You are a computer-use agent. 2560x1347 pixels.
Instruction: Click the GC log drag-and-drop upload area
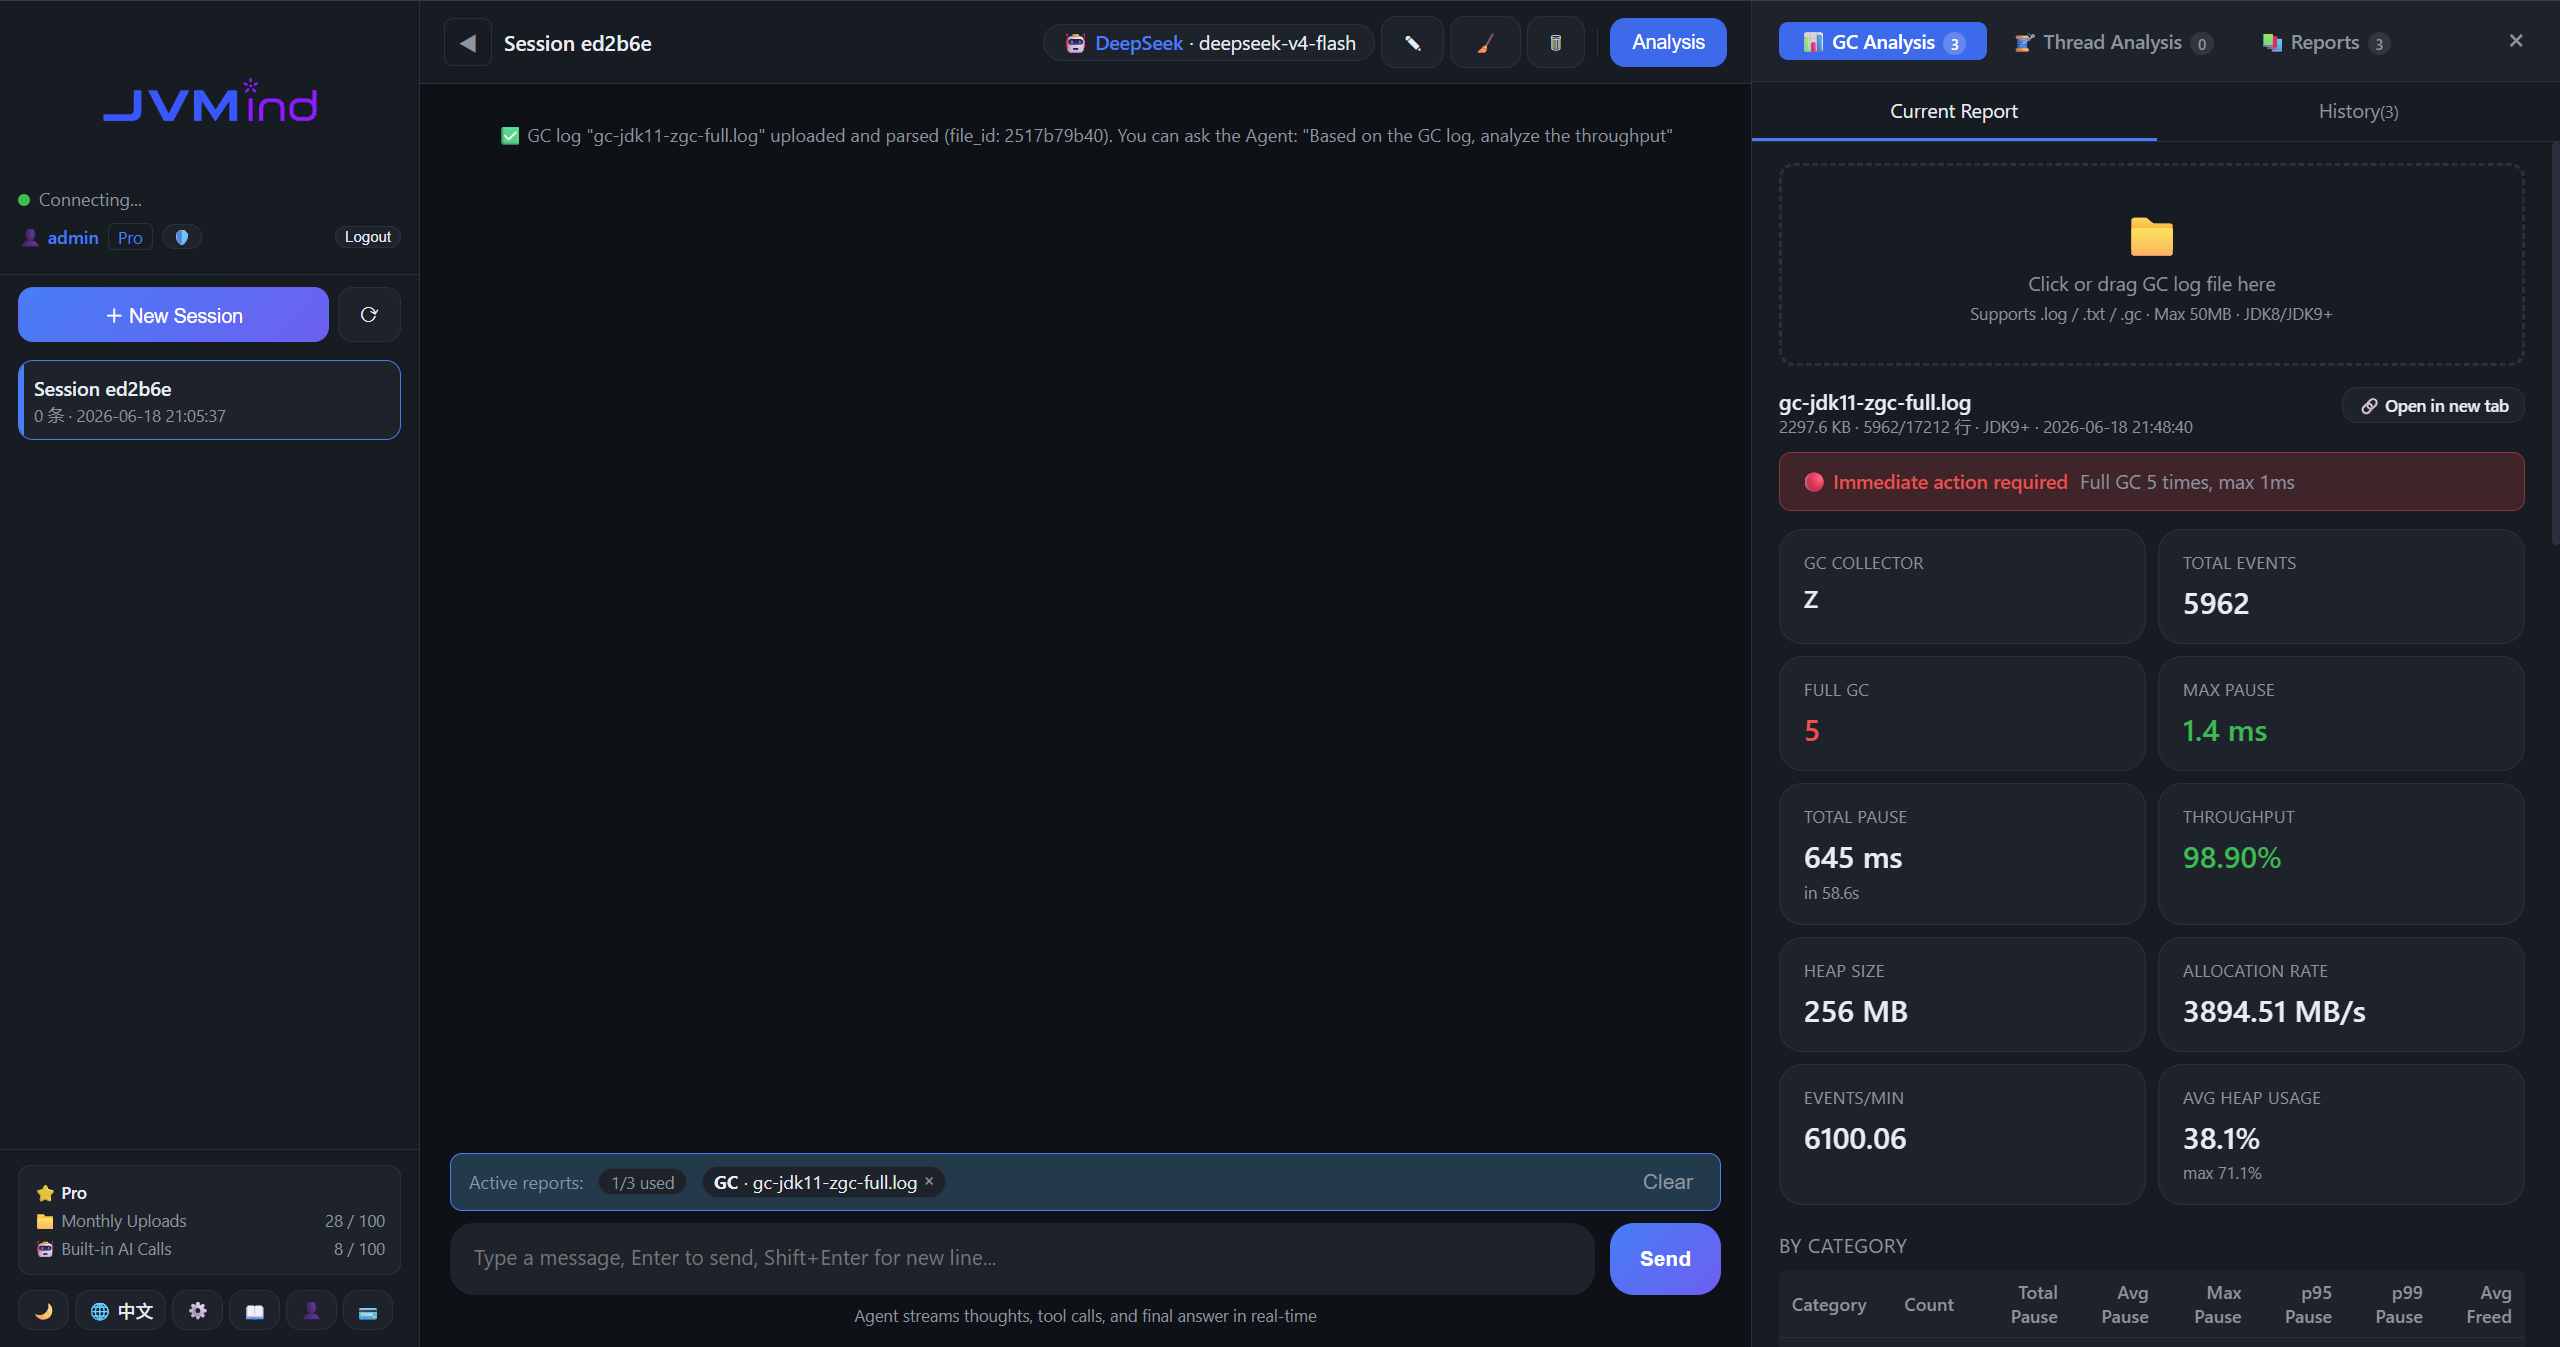[x=2151, y=265]
